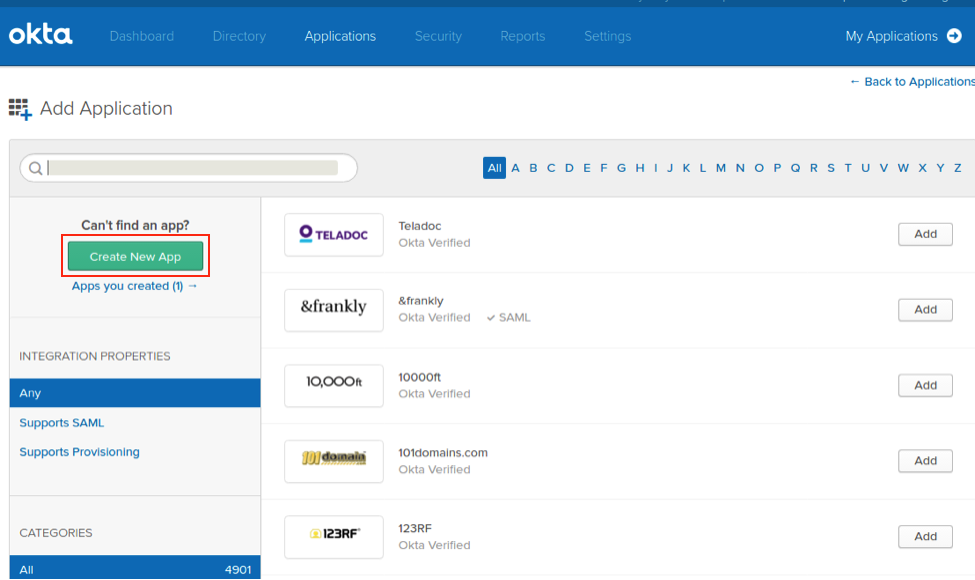The width and height of the screenshot is (975, 580).
Task: Open the 123RF app logo
Action: point(334,536)
